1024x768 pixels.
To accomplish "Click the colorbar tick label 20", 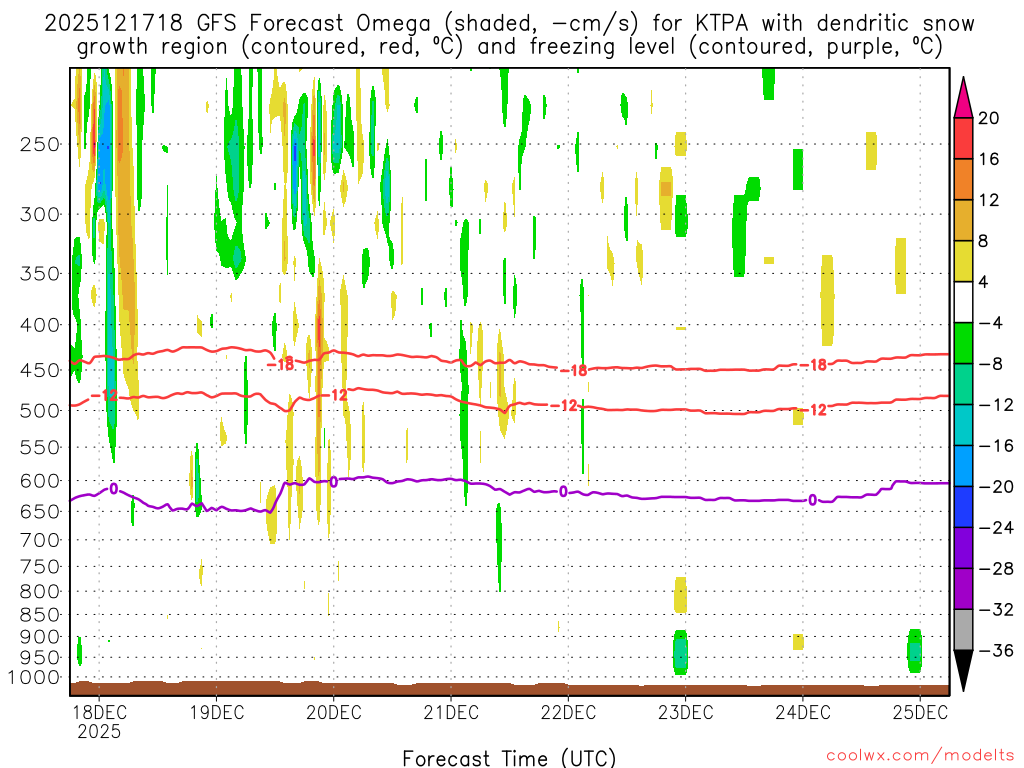I will 989,118.
